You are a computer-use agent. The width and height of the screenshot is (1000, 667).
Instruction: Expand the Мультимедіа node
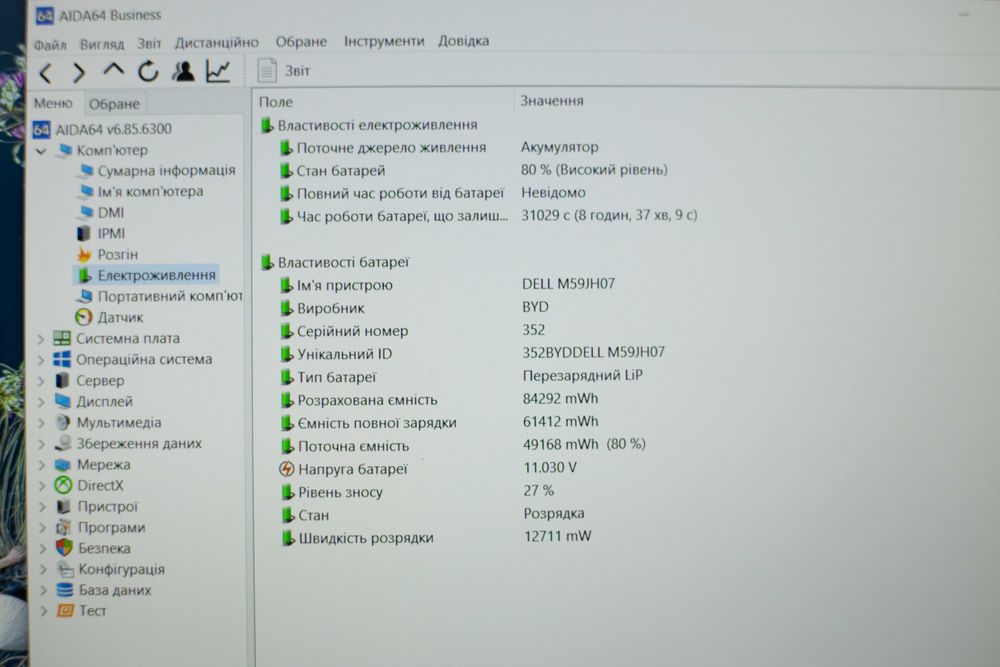pyautogui.click(x=41, y=423)
